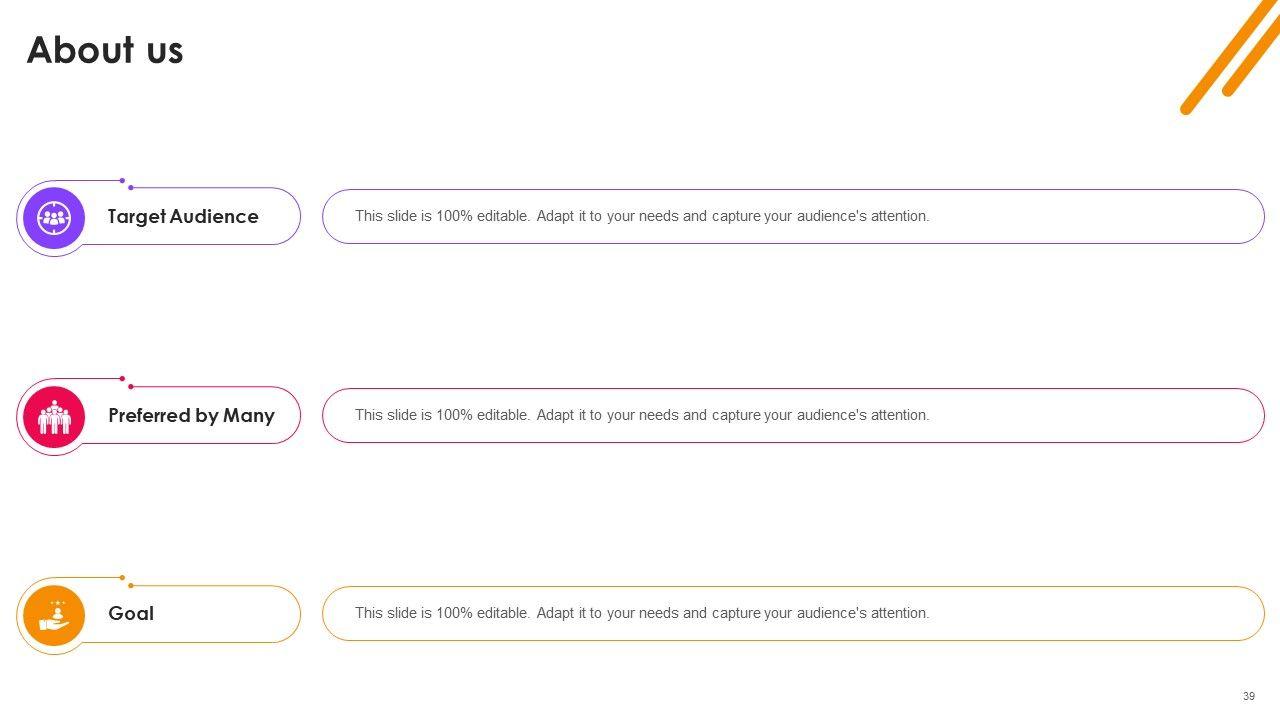Click the upper pink connector dot
The width and height of the screenshot is (1280, 720).
(122, 379)
